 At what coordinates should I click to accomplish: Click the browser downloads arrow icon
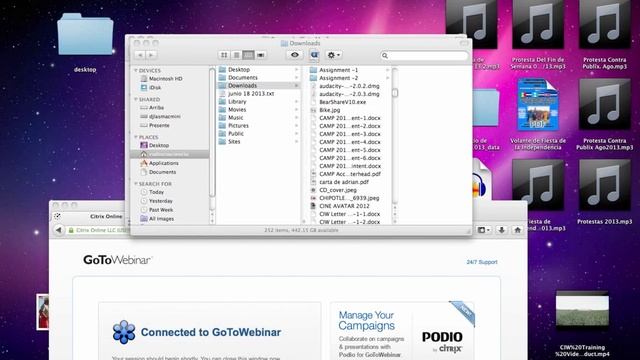point(502,230)
